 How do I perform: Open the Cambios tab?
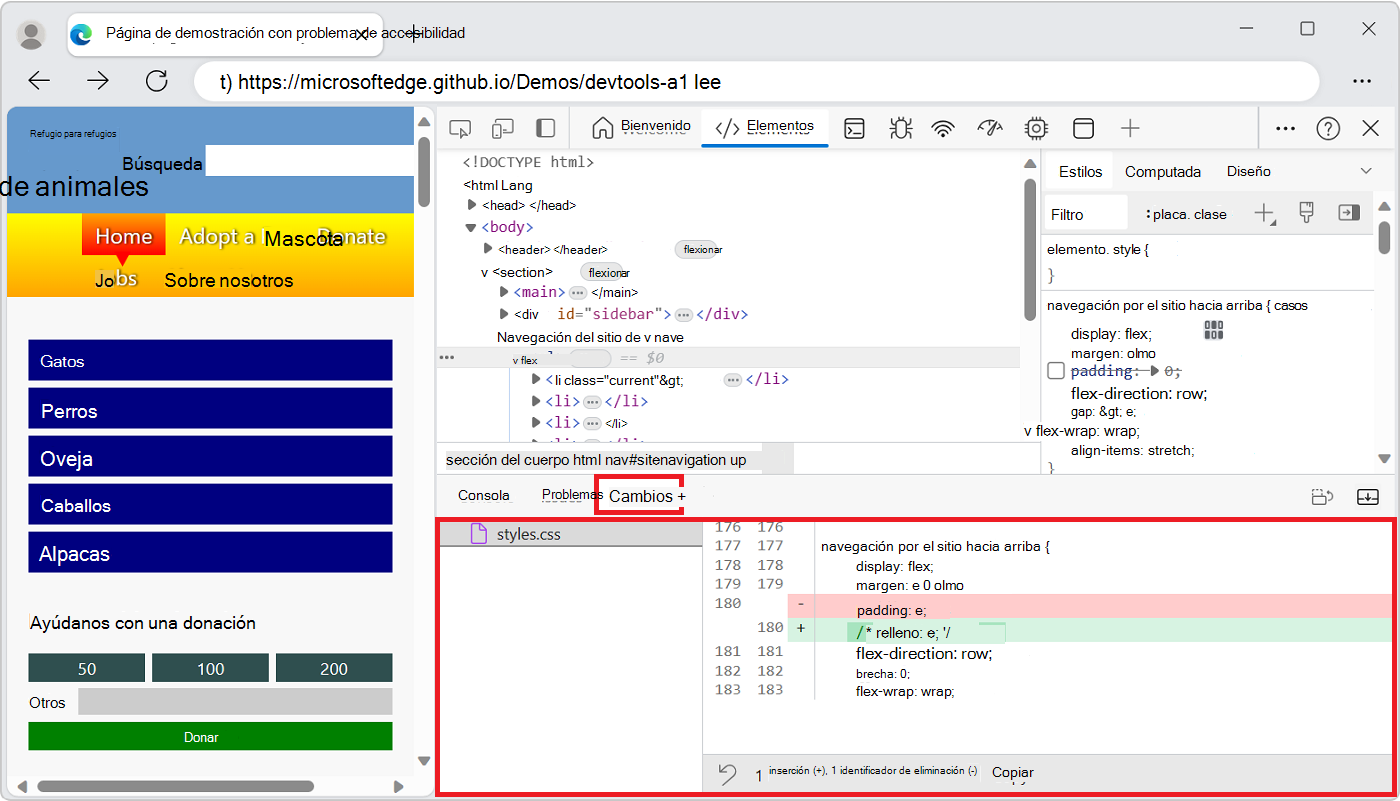(x=638, y=495)
